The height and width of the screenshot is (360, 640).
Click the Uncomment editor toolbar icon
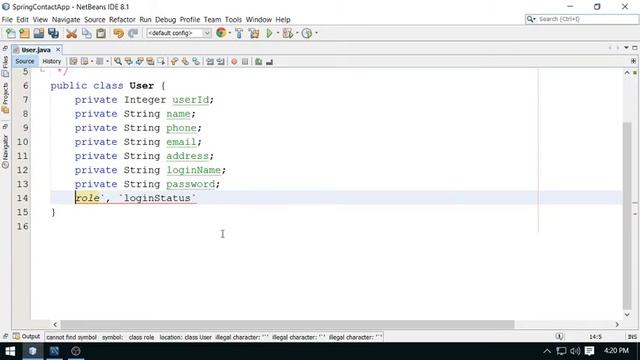(269, 62)
